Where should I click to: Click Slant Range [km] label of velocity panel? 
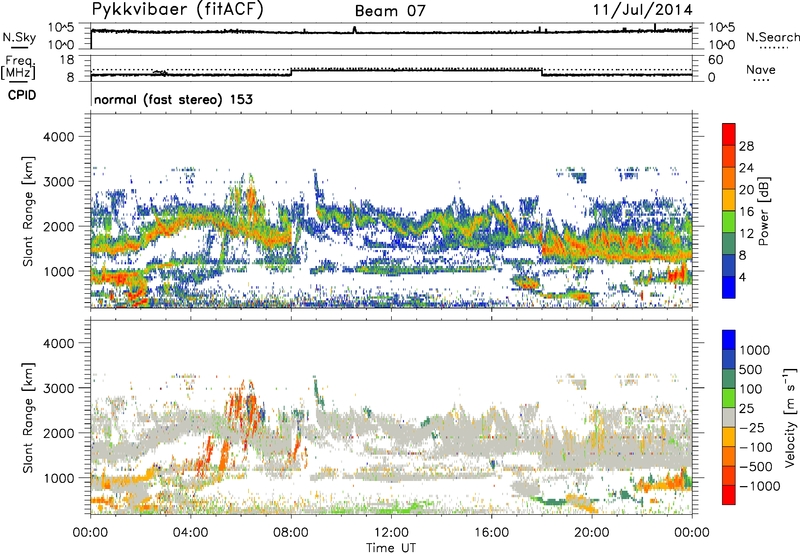tap(28, 417)
